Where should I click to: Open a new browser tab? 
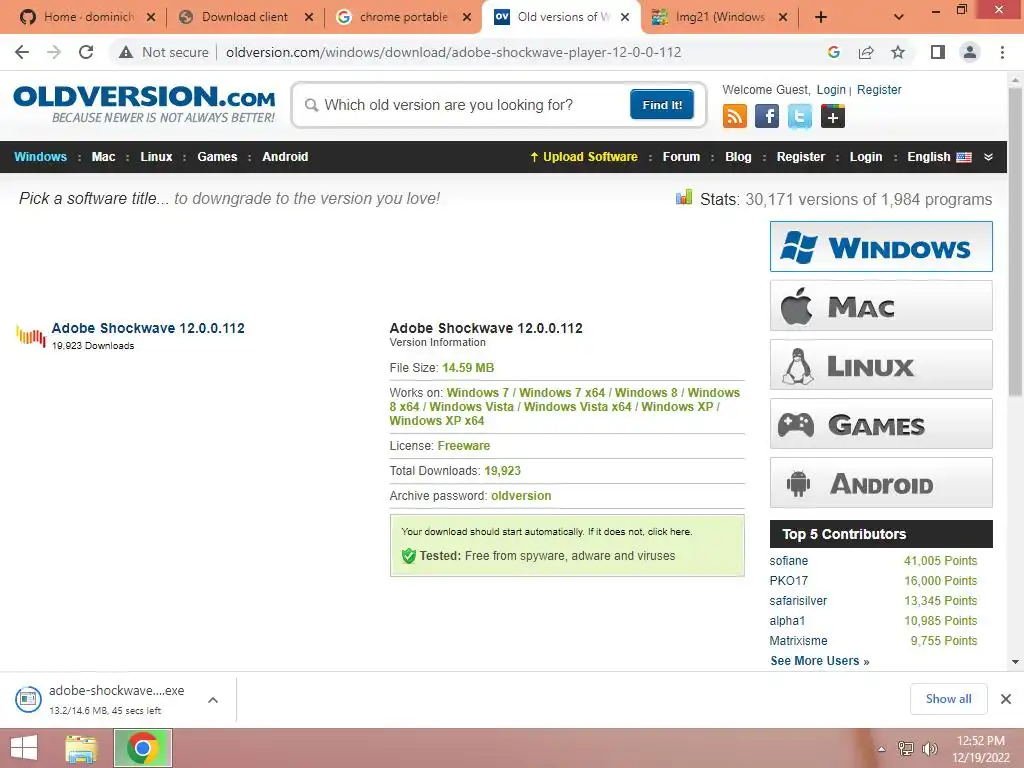click(x=821, y=17)
